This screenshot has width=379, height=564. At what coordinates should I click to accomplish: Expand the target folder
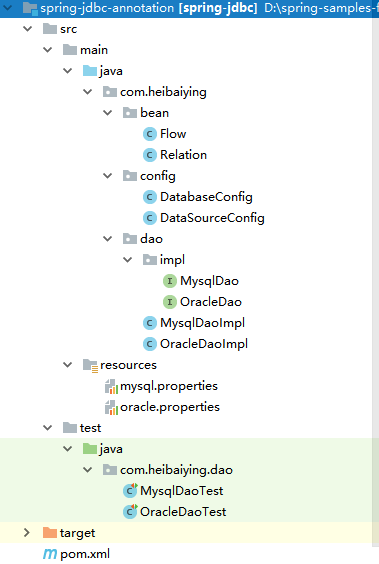27,533
